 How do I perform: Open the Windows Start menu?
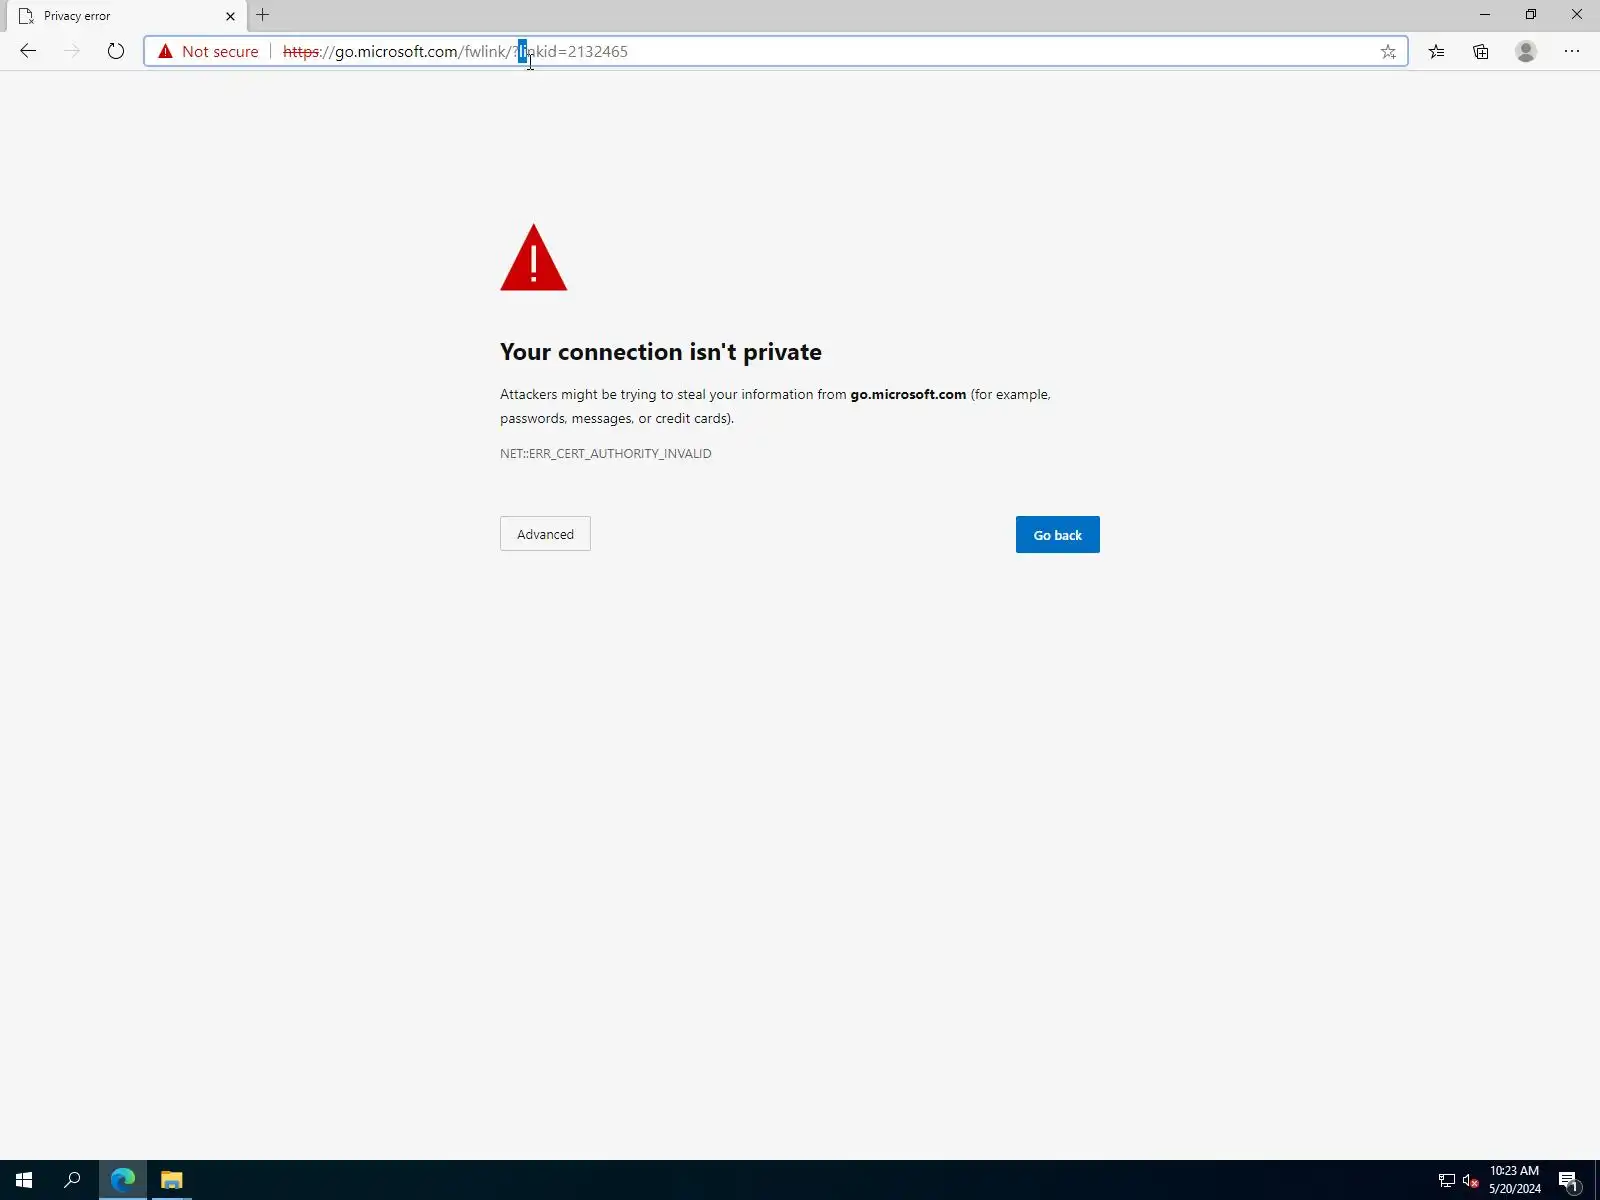[x=24, y=1180]
